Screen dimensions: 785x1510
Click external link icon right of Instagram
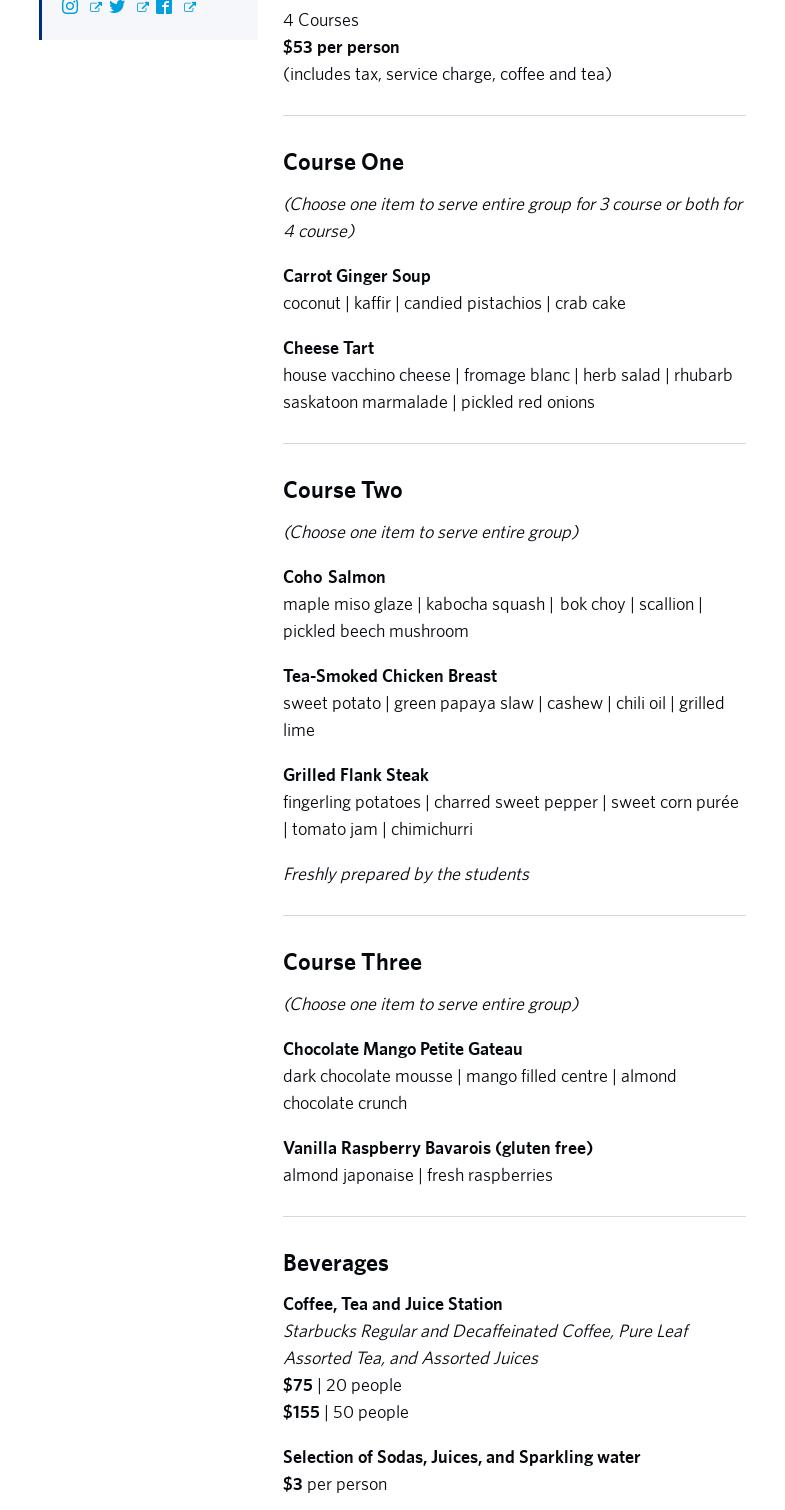[95, 7]
